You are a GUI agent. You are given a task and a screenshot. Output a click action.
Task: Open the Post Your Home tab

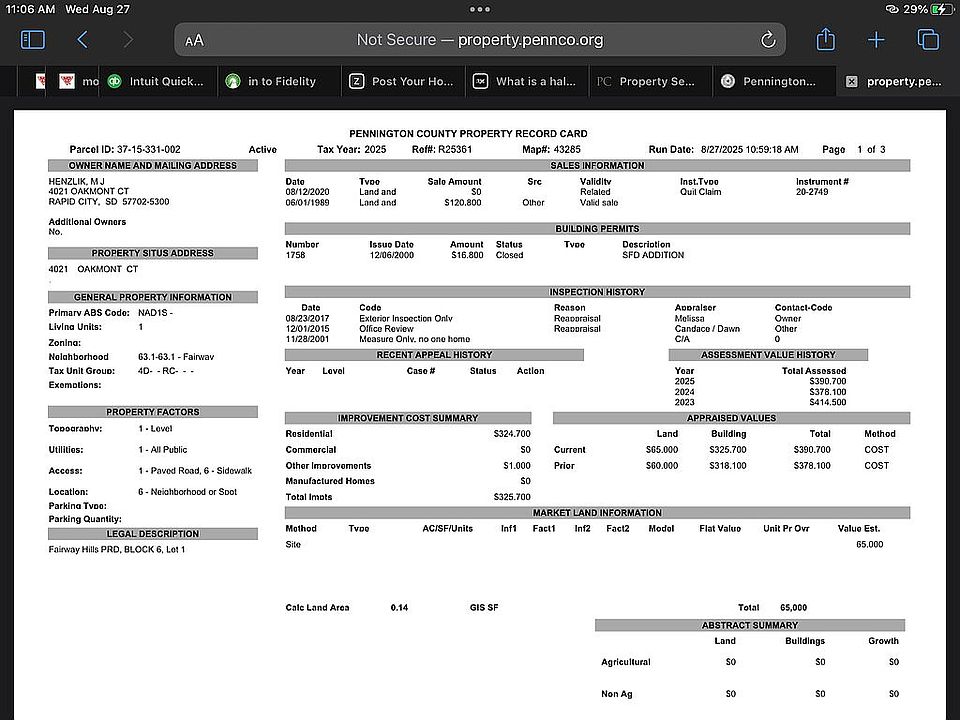tap(403, 82)
